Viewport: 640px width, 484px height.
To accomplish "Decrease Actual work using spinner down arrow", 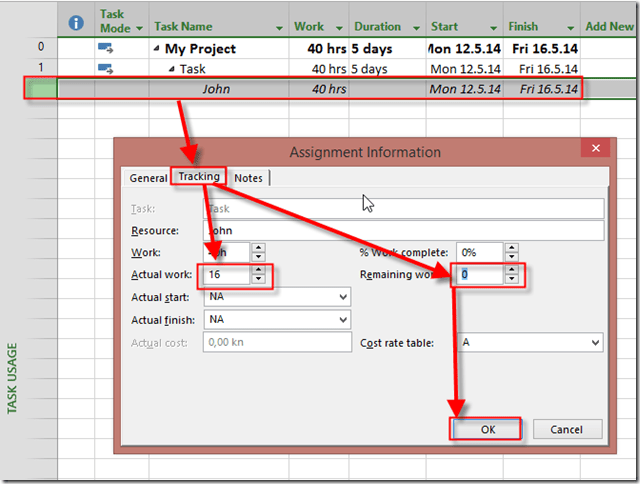I will click(258, 279).
